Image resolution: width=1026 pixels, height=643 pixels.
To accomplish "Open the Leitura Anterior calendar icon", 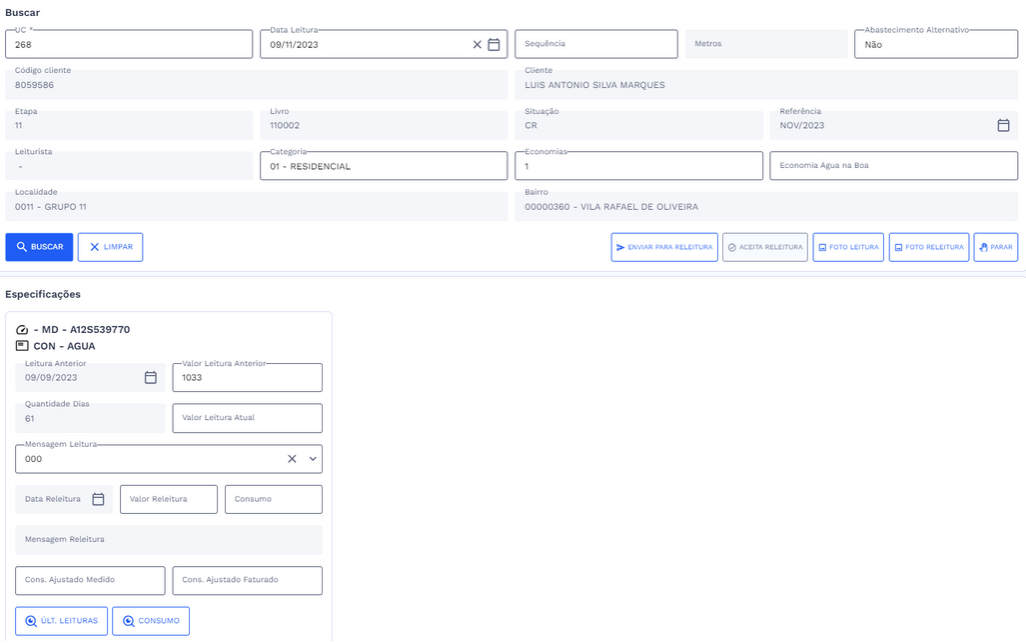I will 151,378.
